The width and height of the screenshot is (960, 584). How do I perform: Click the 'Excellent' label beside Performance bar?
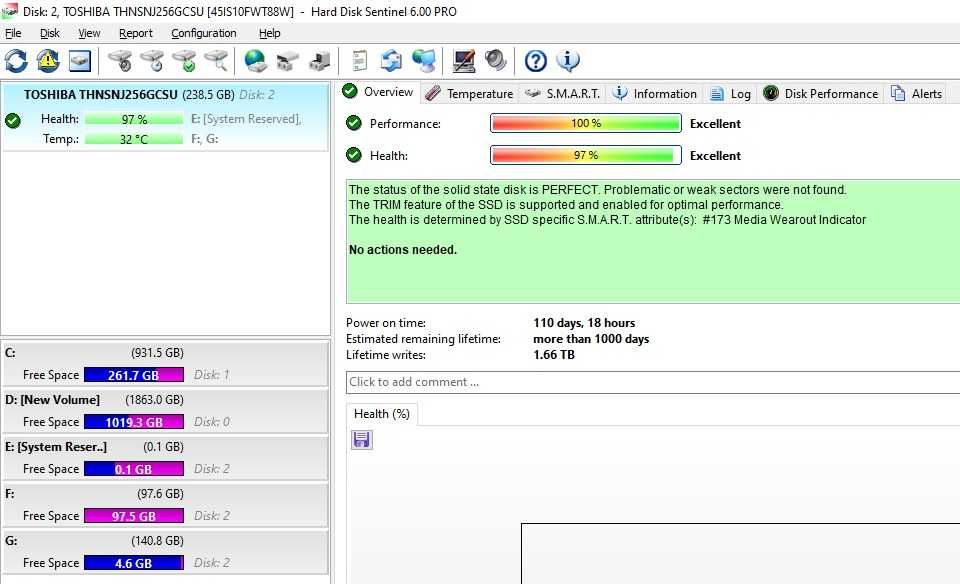point(715,124)
